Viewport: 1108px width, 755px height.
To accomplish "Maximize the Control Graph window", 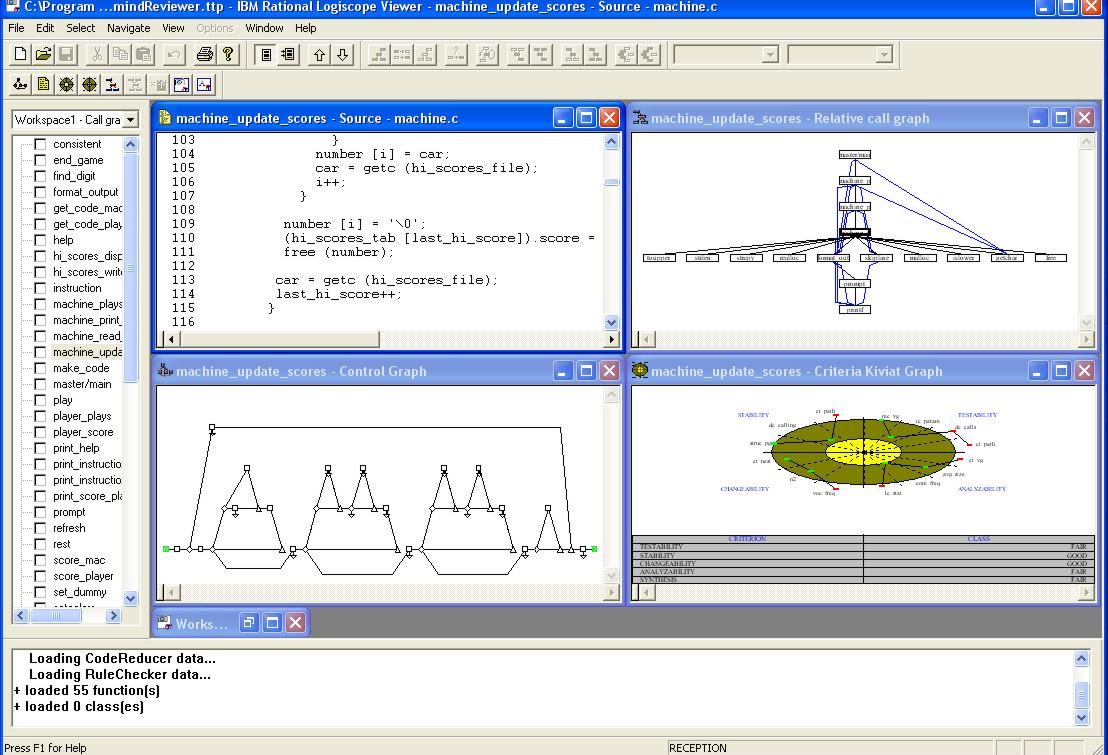I will tap(586, 370).
